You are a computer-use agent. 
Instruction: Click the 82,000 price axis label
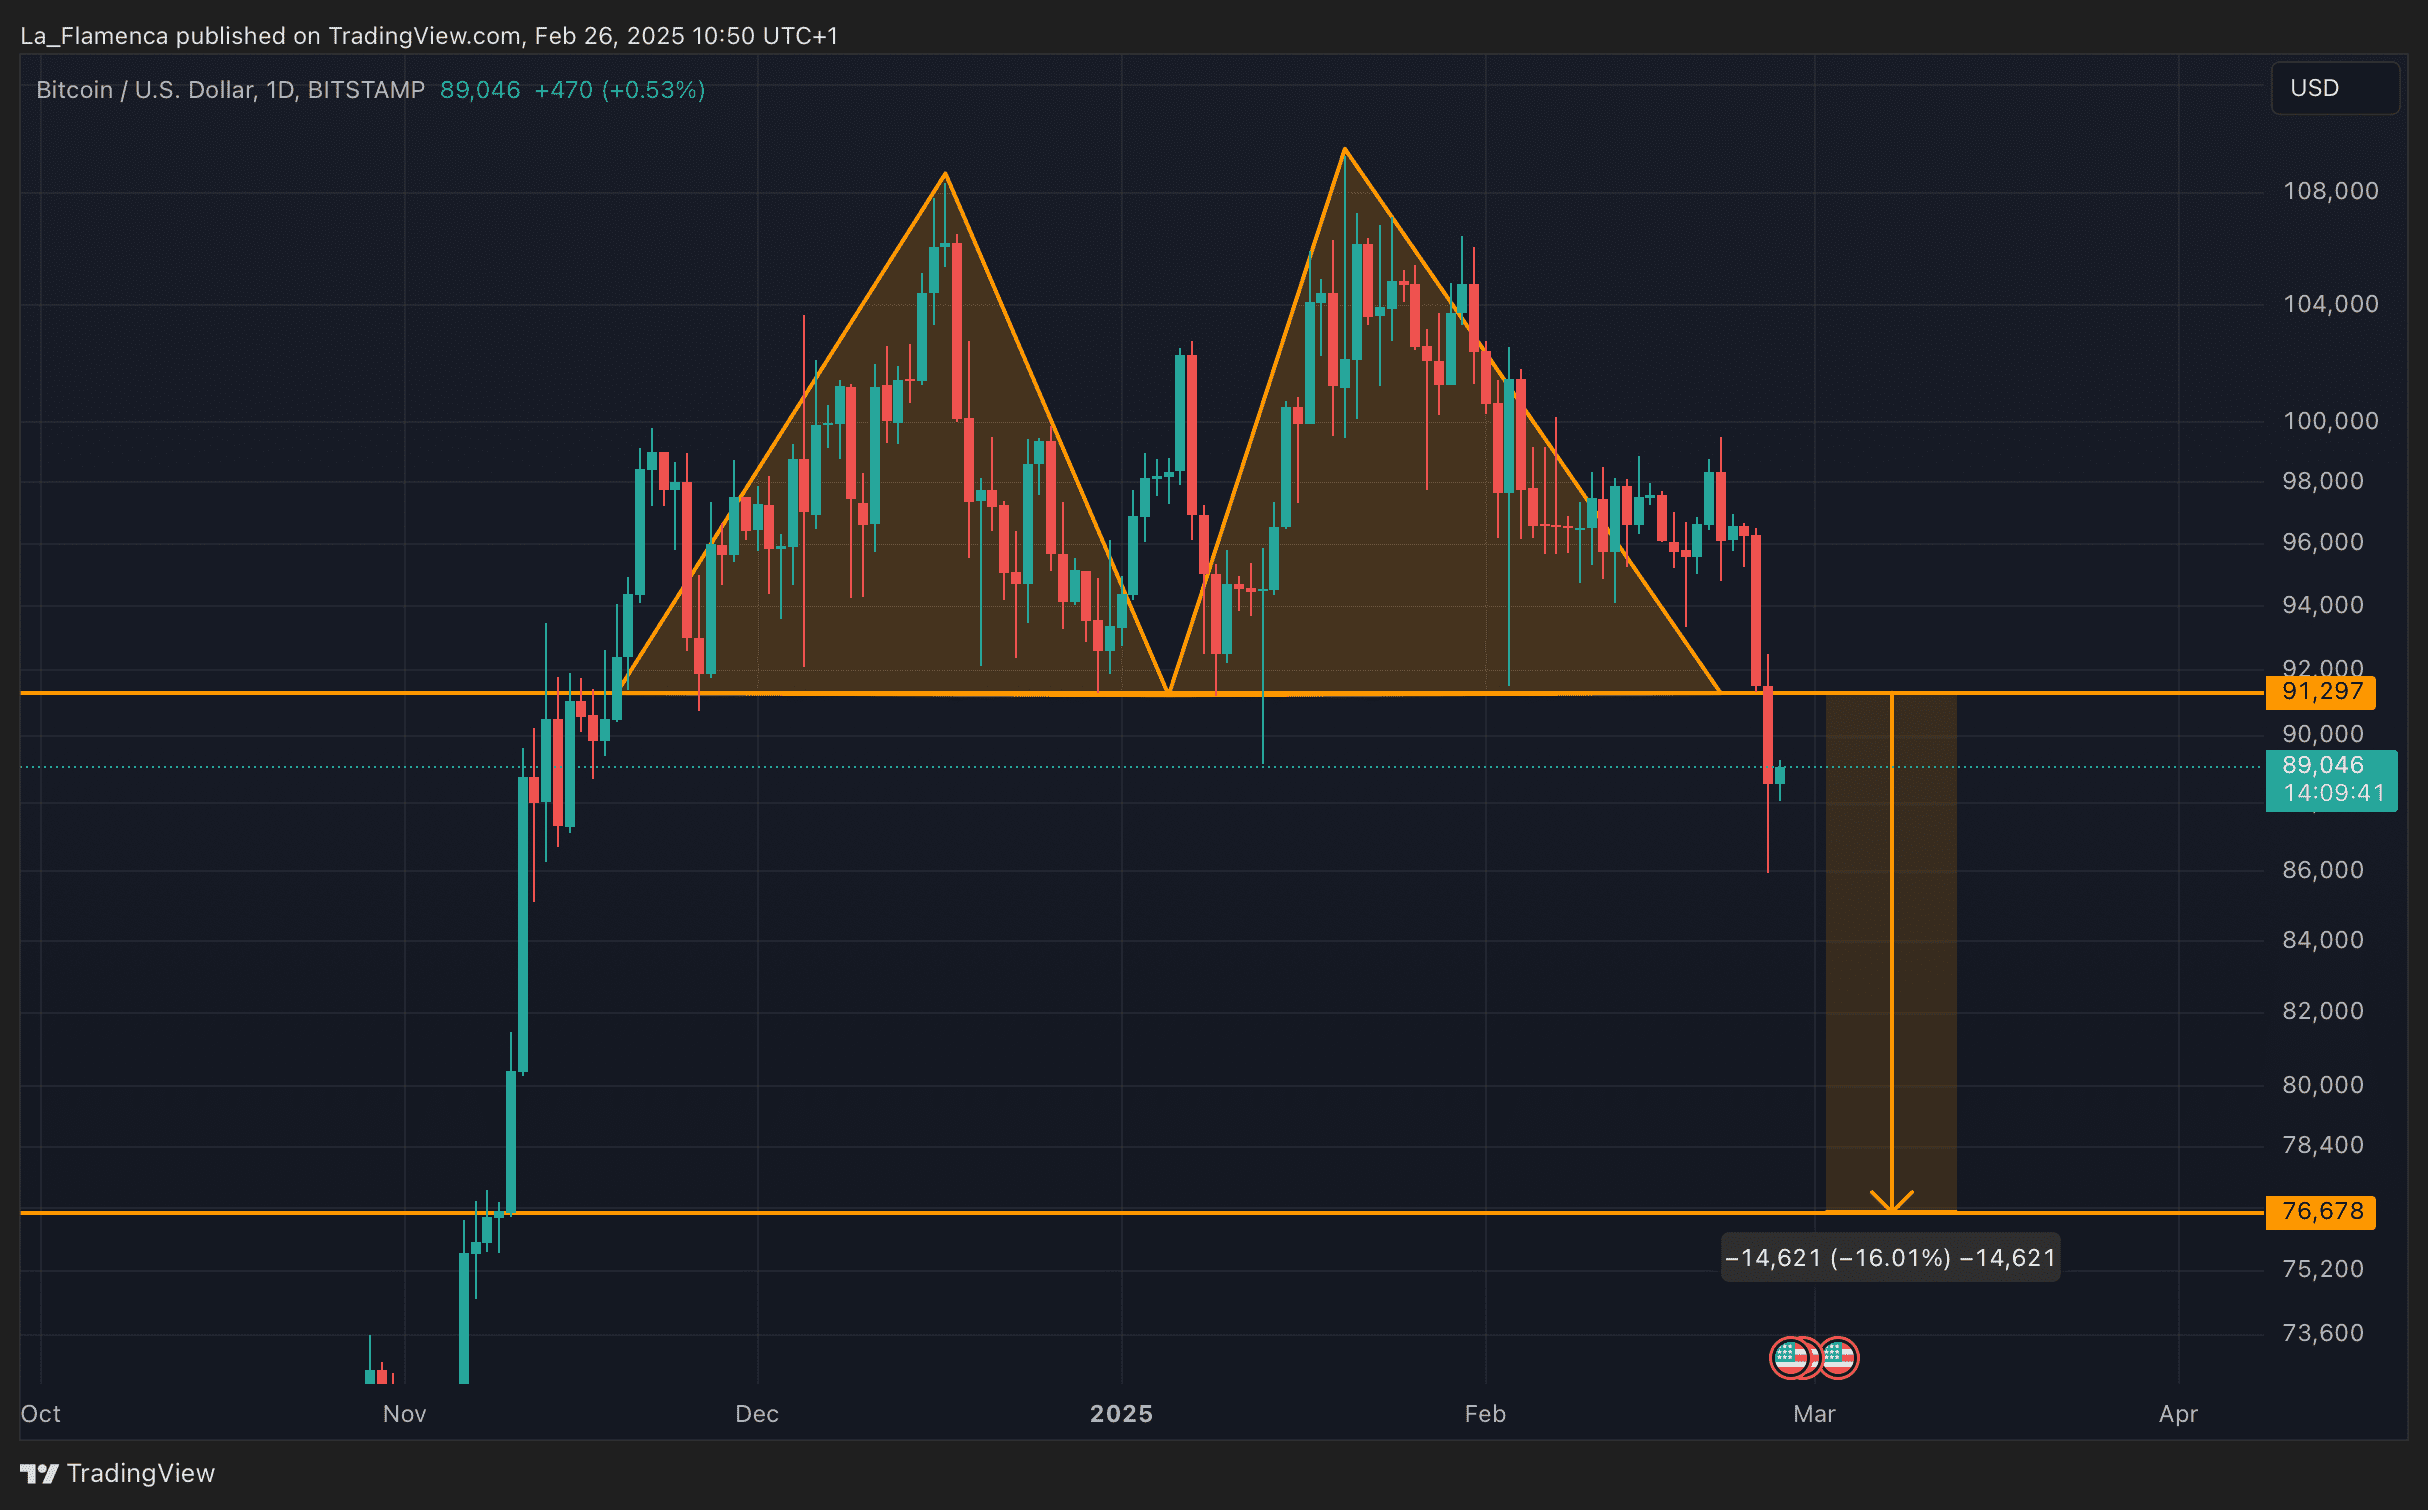pos(2322,1011)
